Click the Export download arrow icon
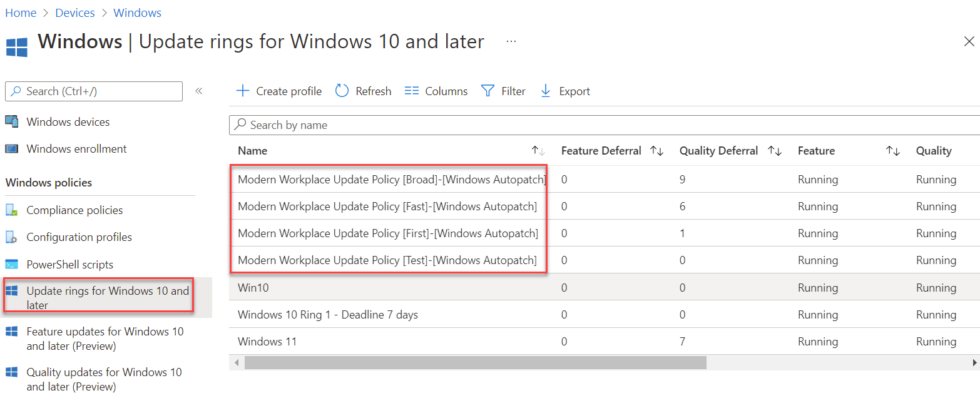Screen dimensions: 980x393 [x=545, y=91]
